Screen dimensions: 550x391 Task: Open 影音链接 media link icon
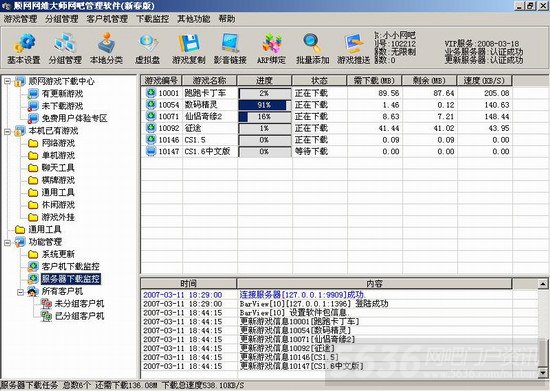230,43
